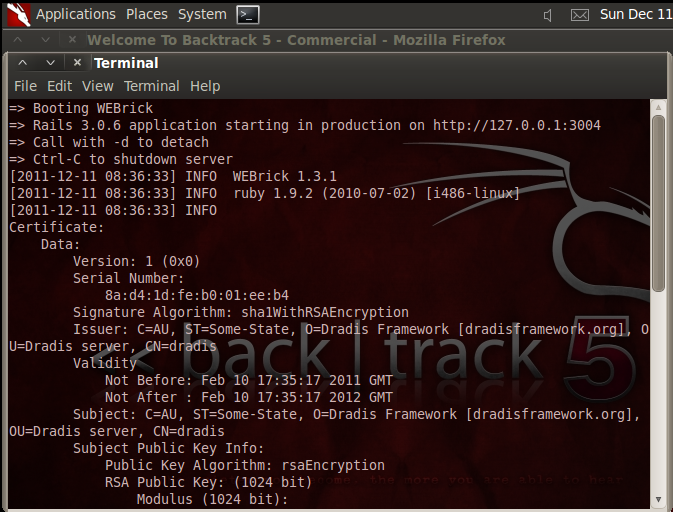Open the mail envelope icon in panel
The image size is (673, 512).
coord(579,15)
